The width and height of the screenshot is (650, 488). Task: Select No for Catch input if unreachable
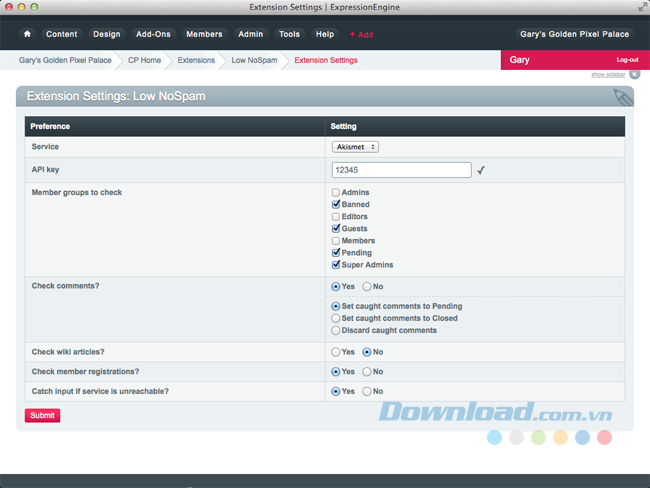coord(367,391)
